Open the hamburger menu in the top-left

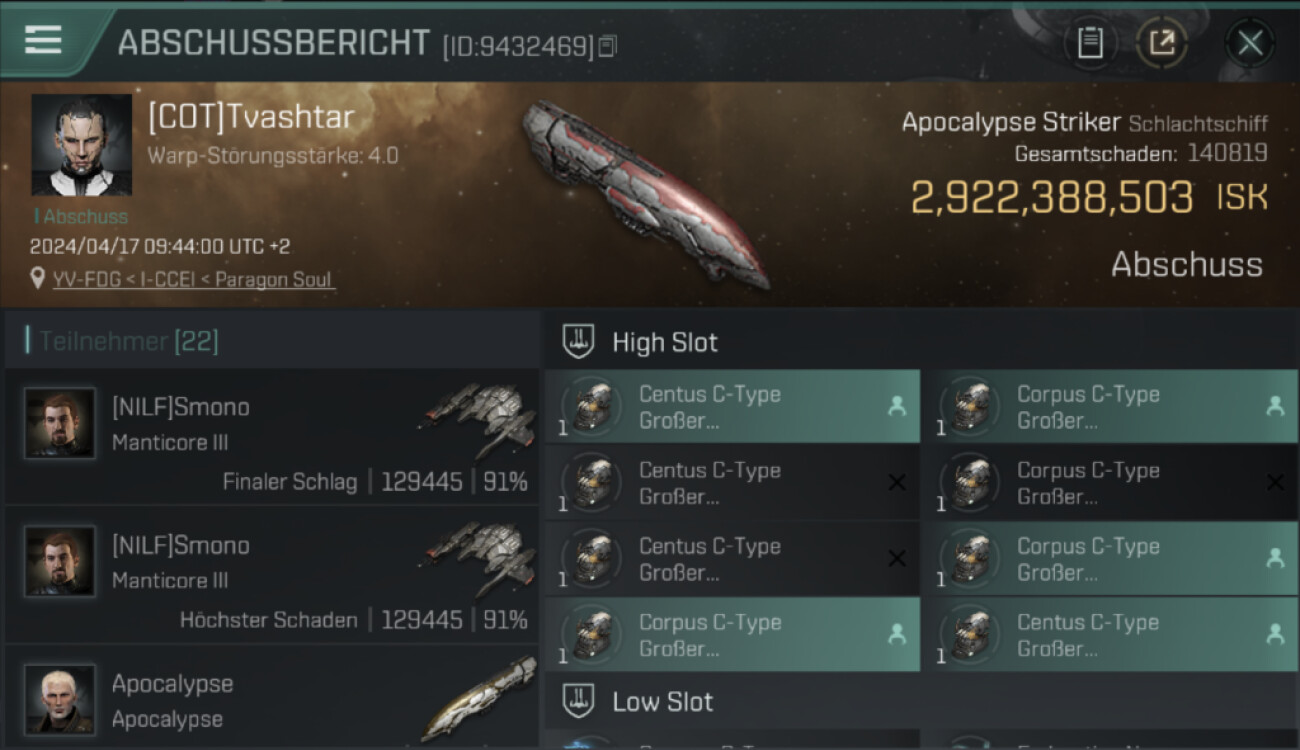tap(43, 40)
